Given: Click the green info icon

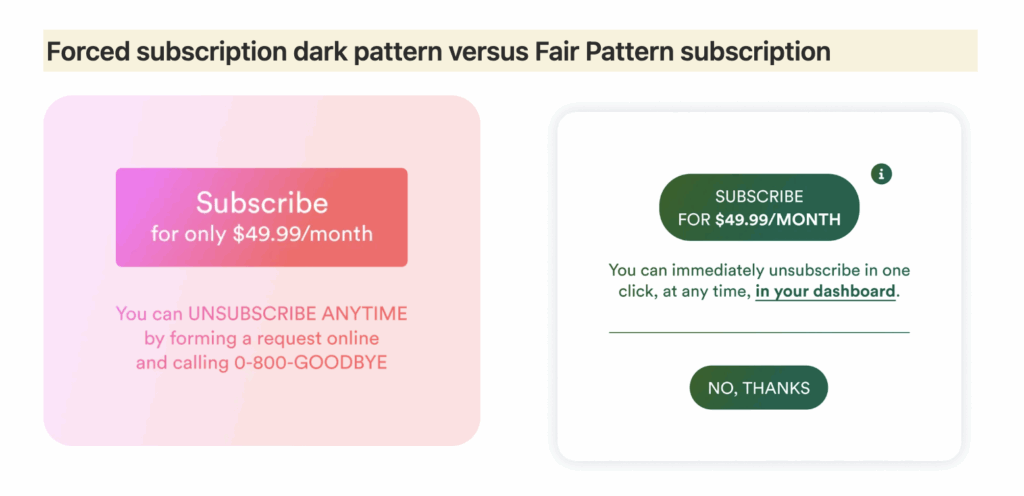Looking at the screenshot, I should tap(881, 174).
